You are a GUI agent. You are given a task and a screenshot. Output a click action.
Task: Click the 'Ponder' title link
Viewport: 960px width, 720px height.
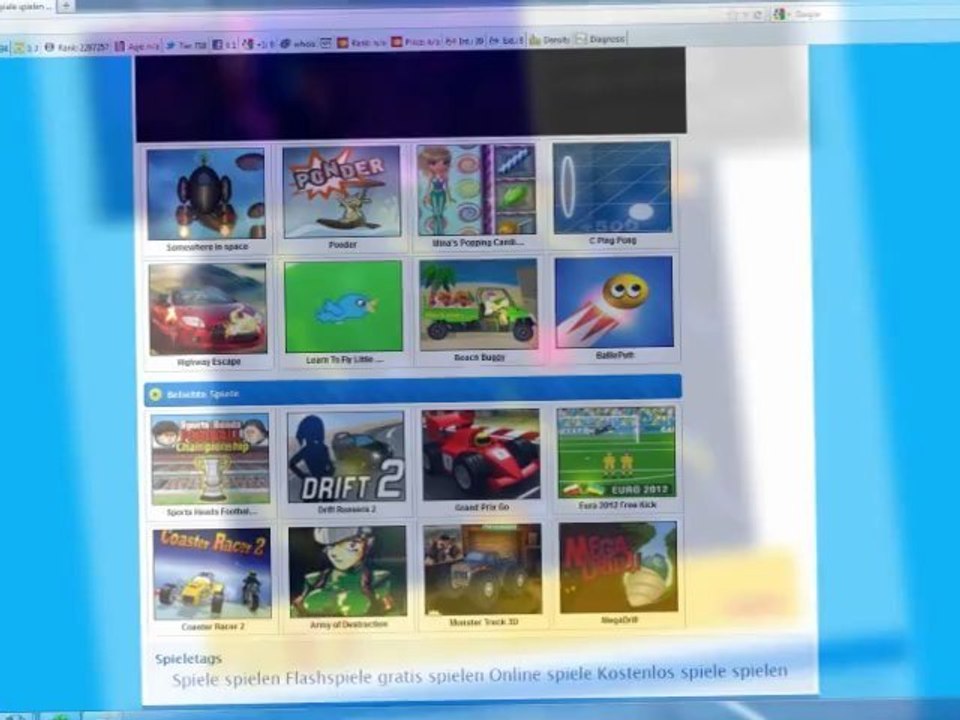pos(342,245)
